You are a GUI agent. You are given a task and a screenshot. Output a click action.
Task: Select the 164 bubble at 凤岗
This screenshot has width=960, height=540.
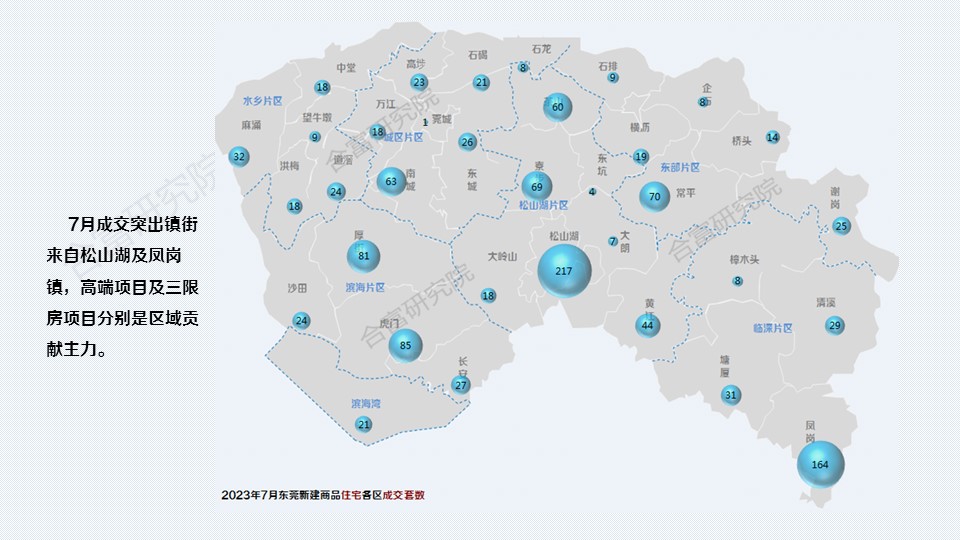(x=820, y=464)
